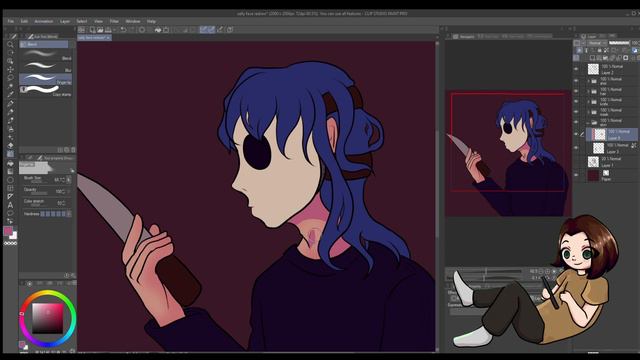Select the Pen tool
Screen dimensions: 640x360
coord(10,103)
